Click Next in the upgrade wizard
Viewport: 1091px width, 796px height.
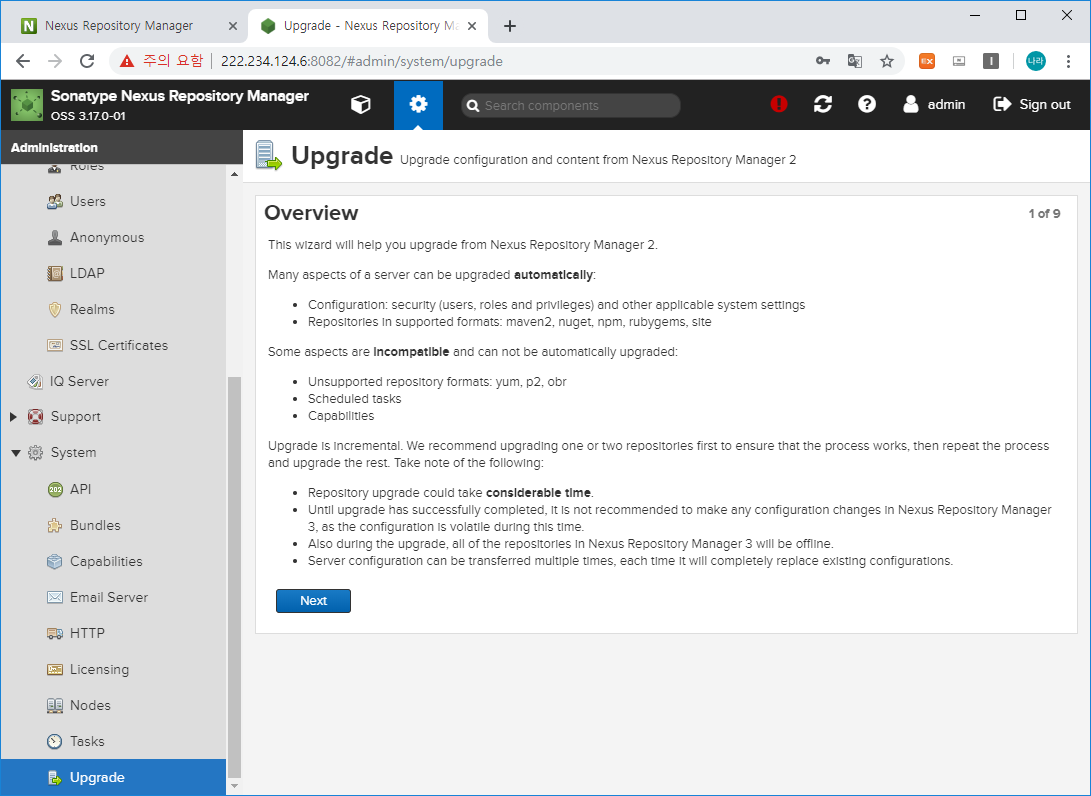click(313, 600)
